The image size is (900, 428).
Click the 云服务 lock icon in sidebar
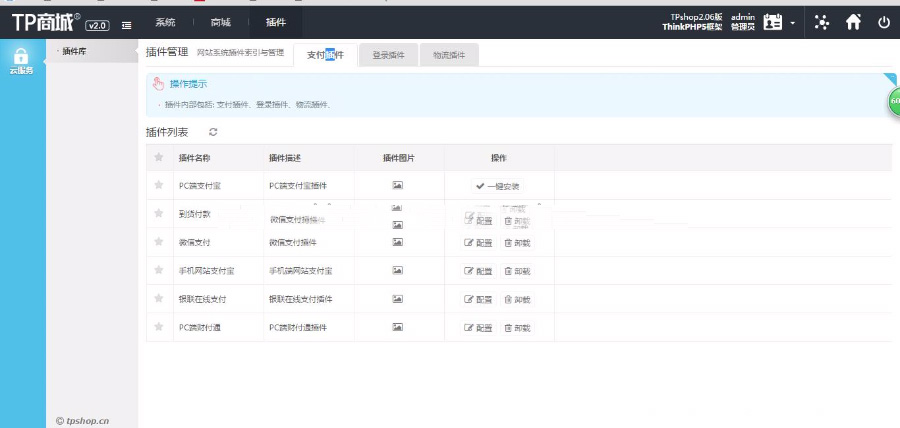click(22, 57)
